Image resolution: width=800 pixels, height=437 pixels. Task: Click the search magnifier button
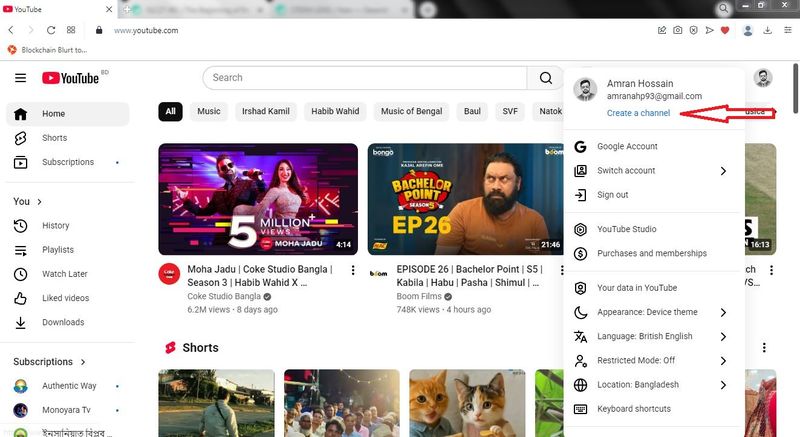(545, 78)
